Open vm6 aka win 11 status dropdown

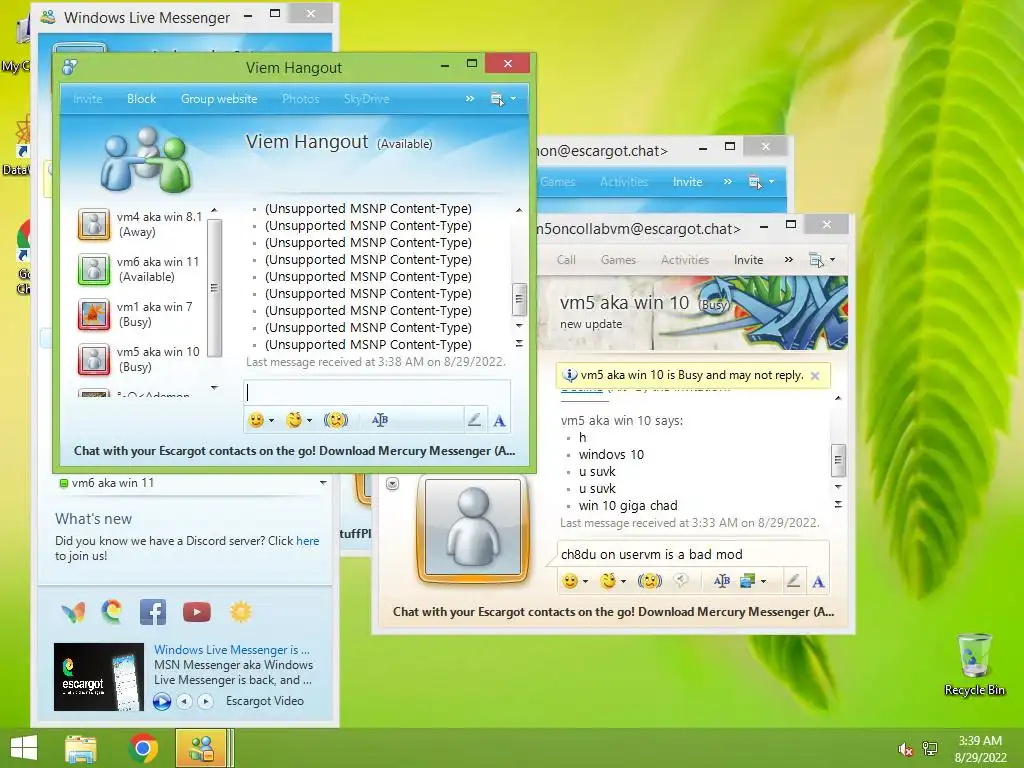(x=323, y=483)
